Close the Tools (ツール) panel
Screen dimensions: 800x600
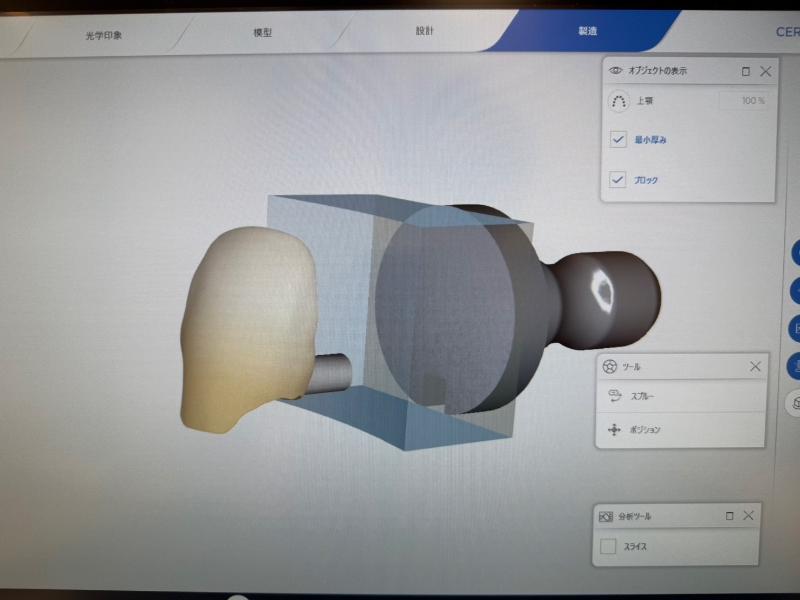pyautogui.click(x=755, y=367)
